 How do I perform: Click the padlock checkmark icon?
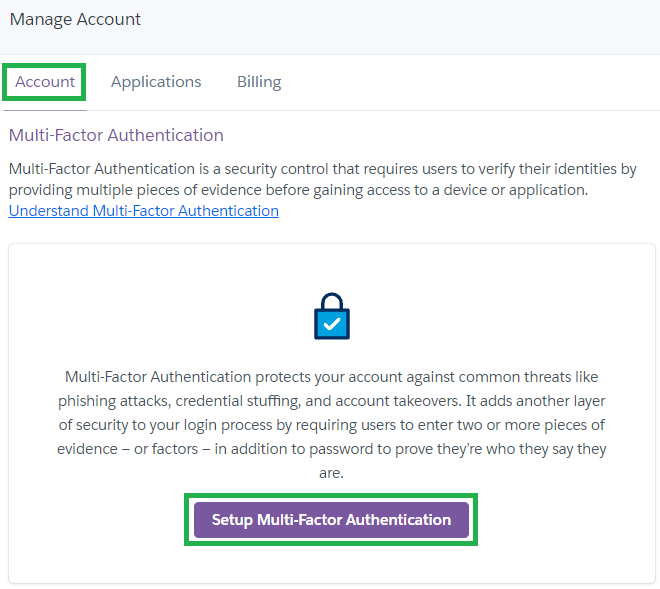[332, 316]
